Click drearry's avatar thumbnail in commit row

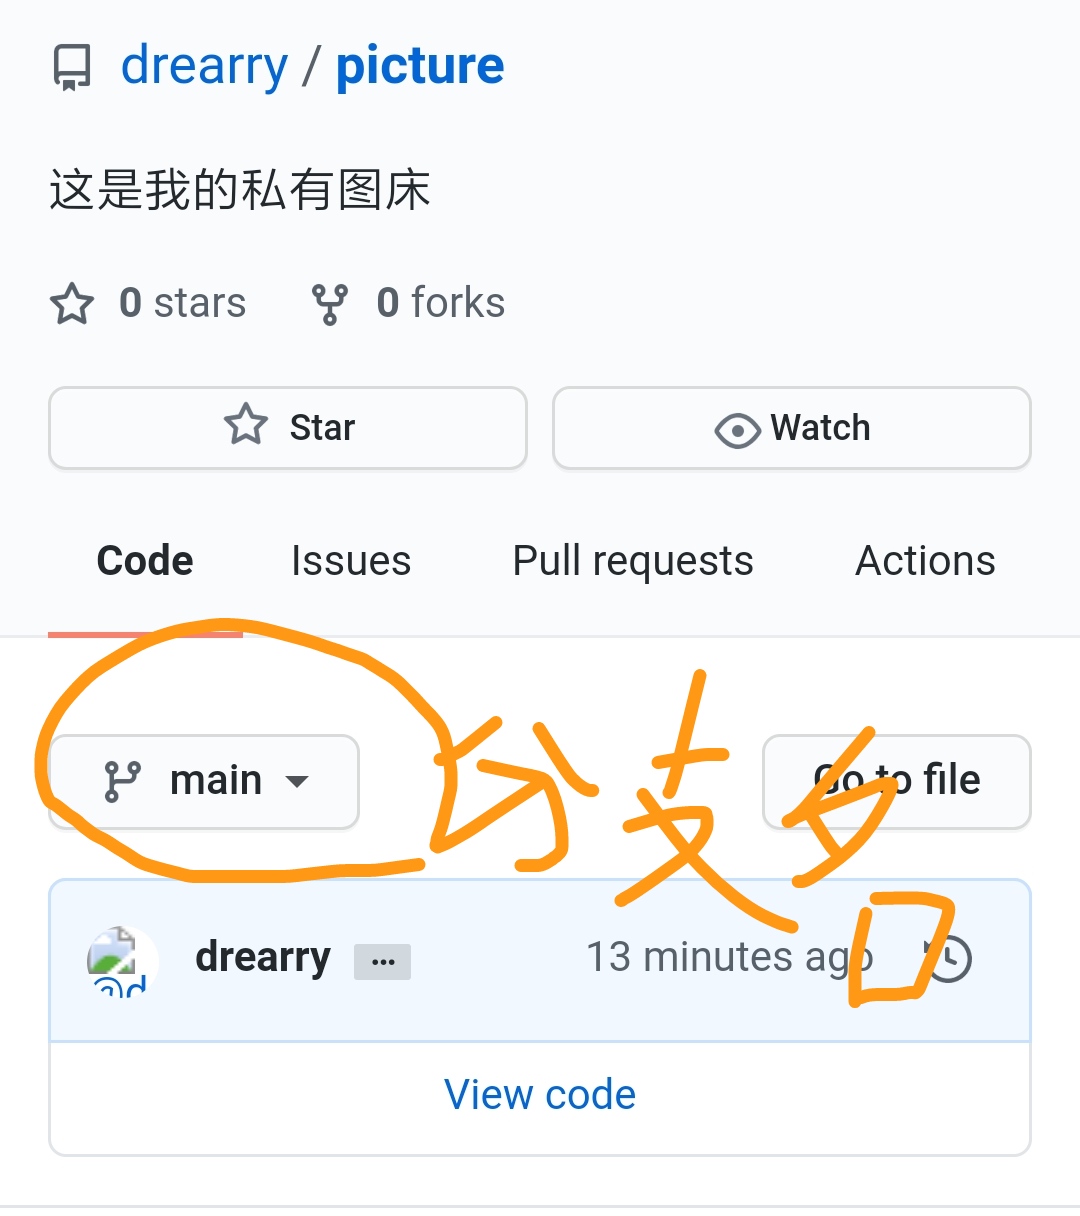(x=122, y=960)
